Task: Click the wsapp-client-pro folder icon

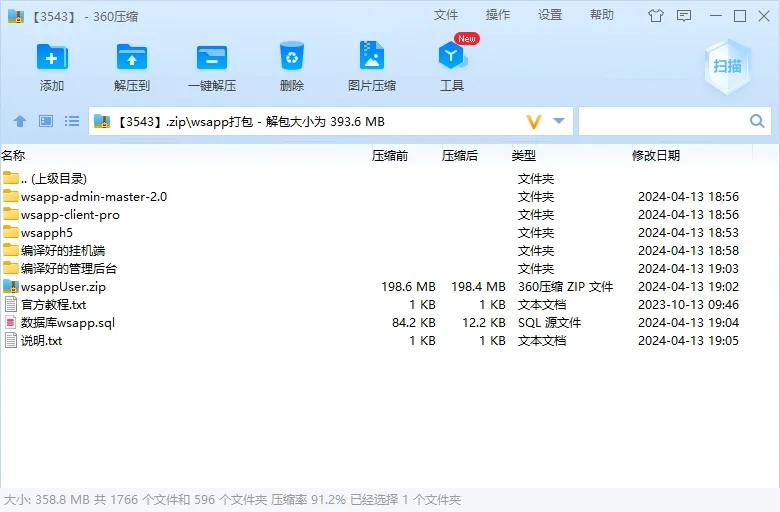Action: click(10, 213)
